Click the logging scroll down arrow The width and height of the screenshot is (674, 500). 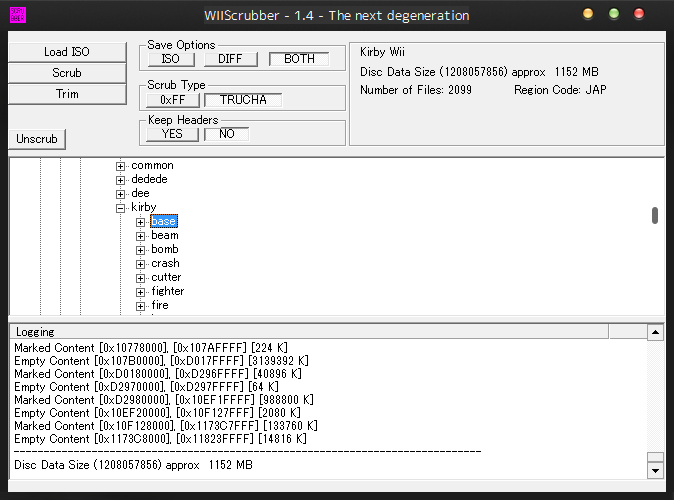[x=655, y=470]
